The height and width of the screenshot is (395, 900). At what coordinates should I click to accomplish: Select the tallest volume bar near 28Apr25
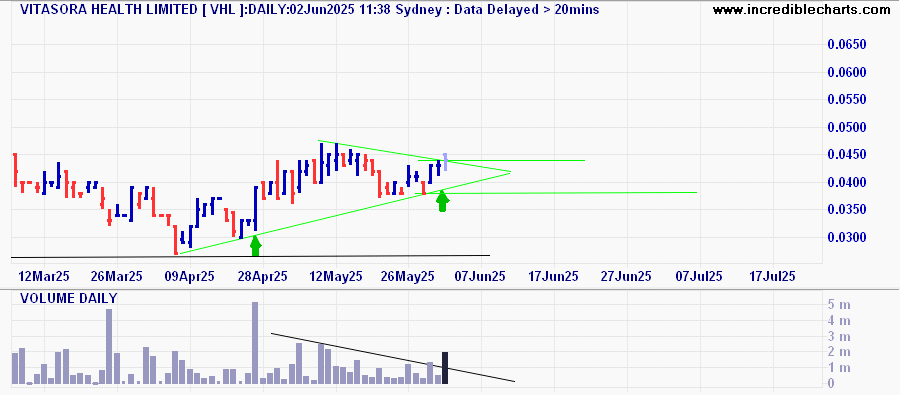[x=255, y=343]
